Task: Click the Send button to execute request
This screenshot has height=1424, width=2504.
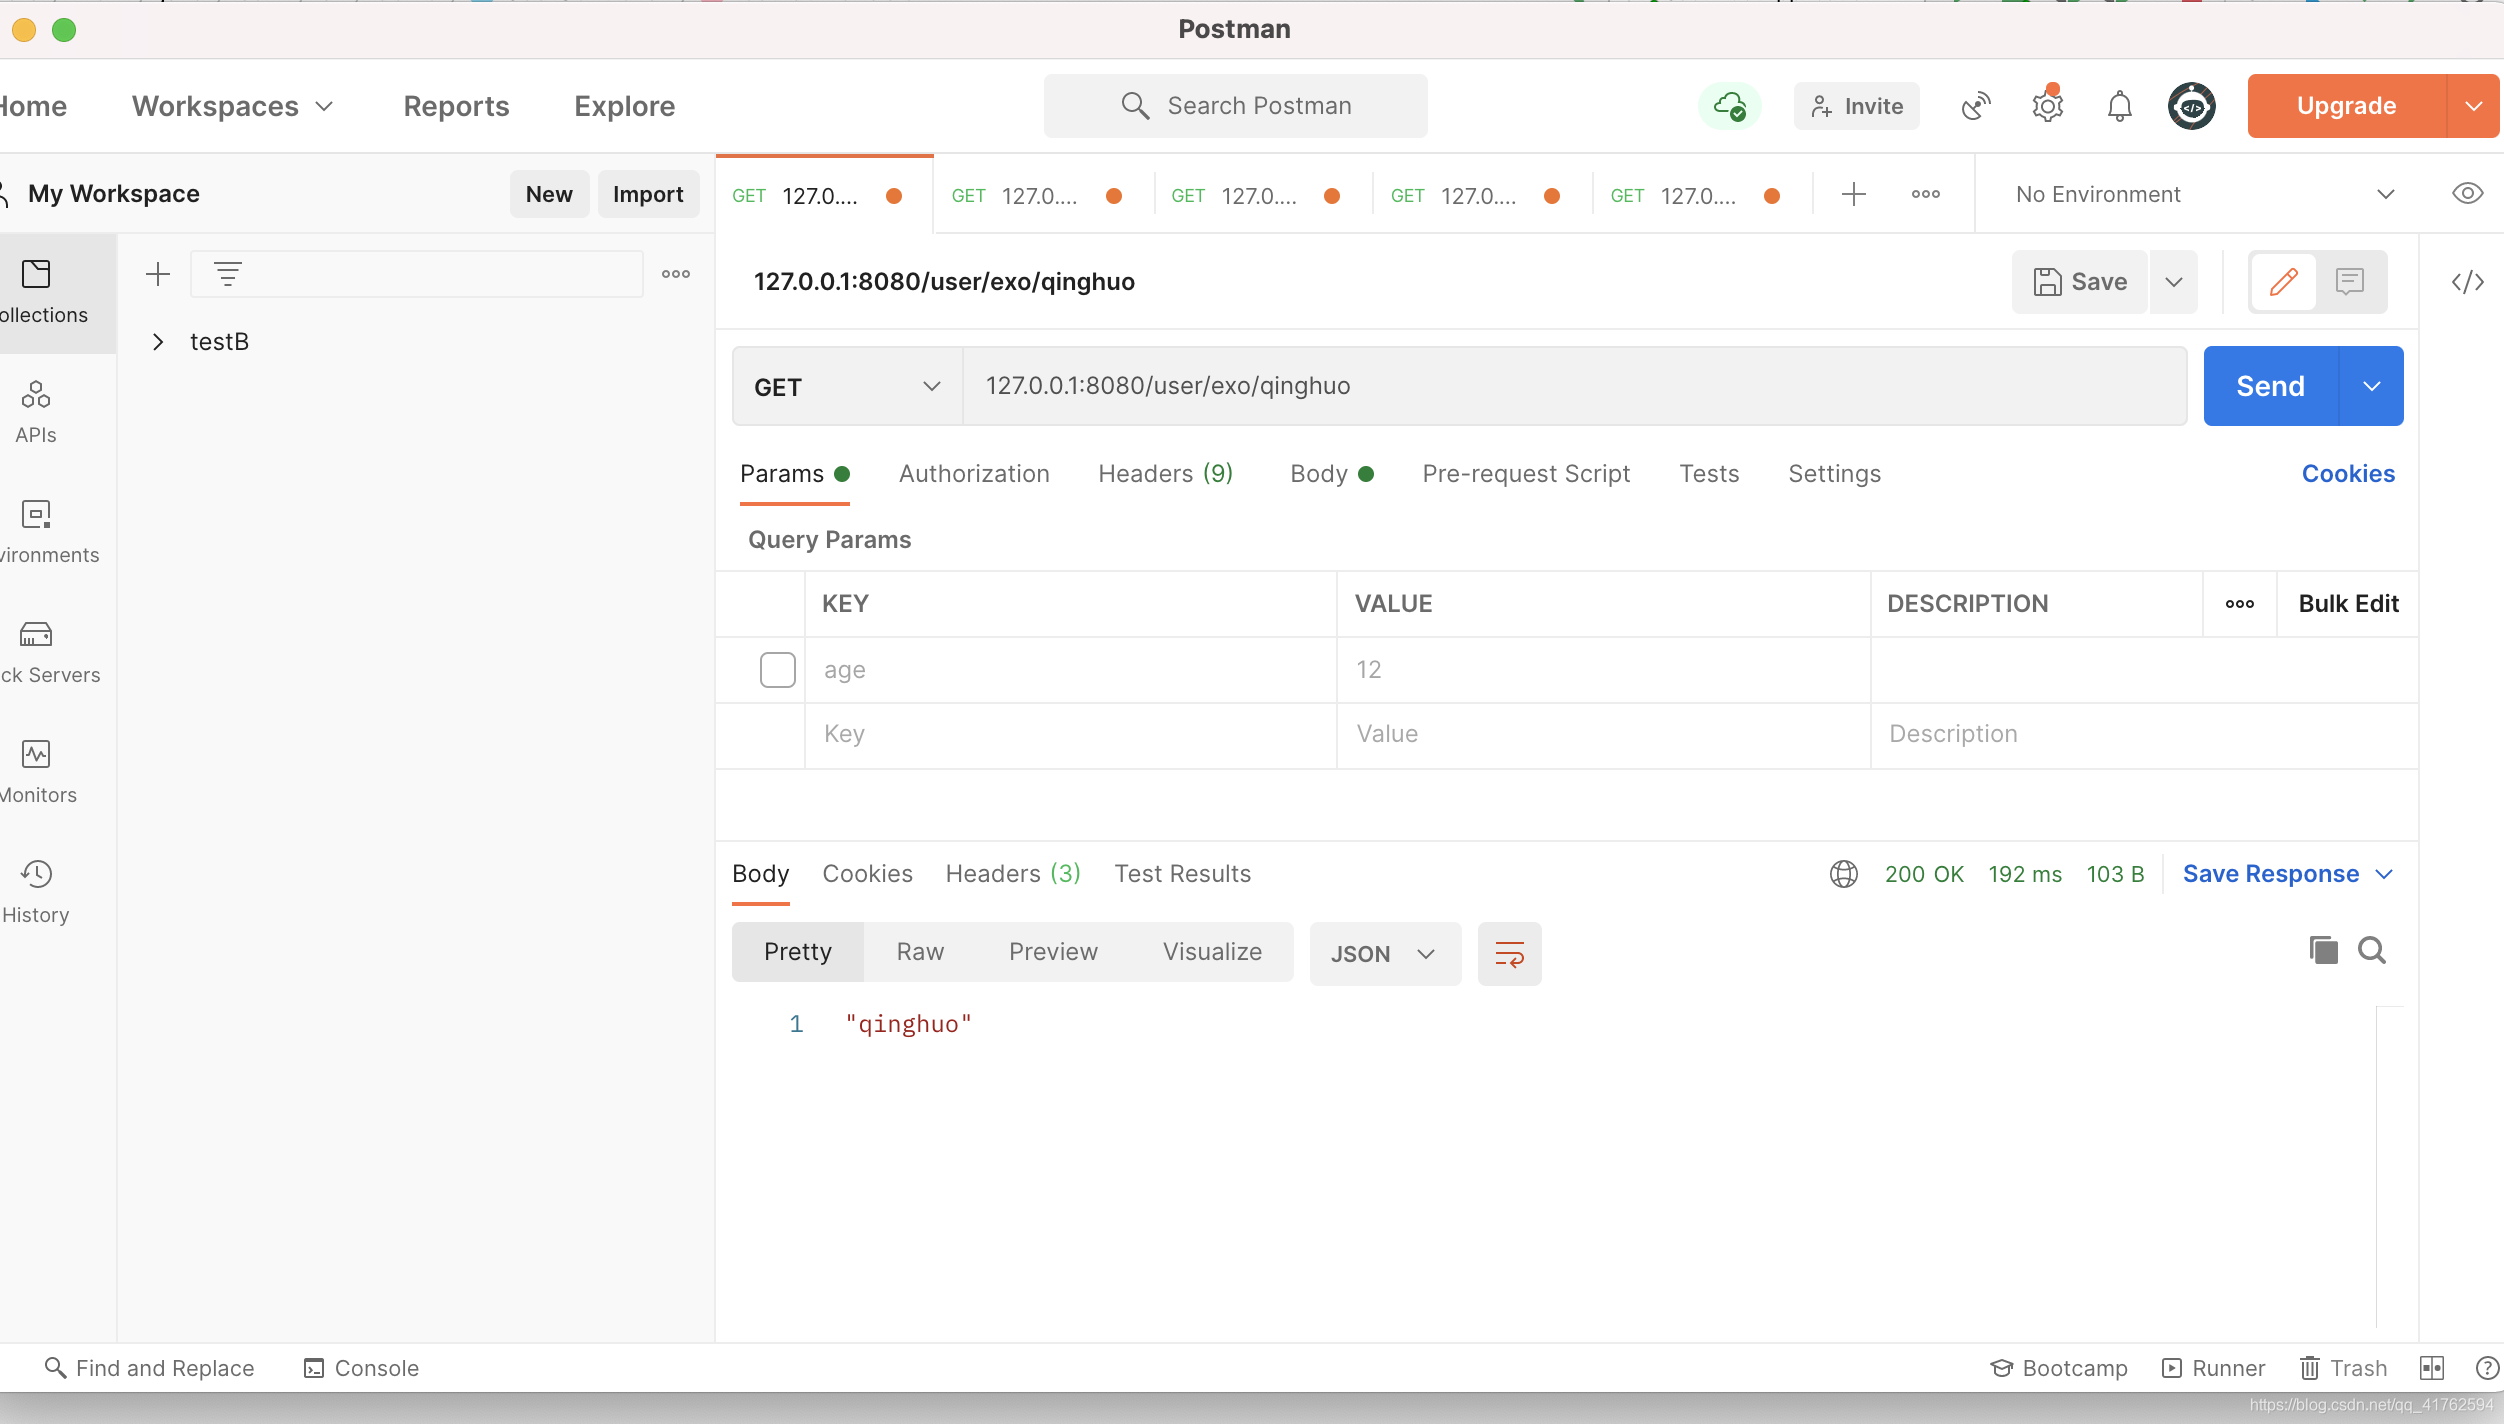Action: coord(2267,385)
